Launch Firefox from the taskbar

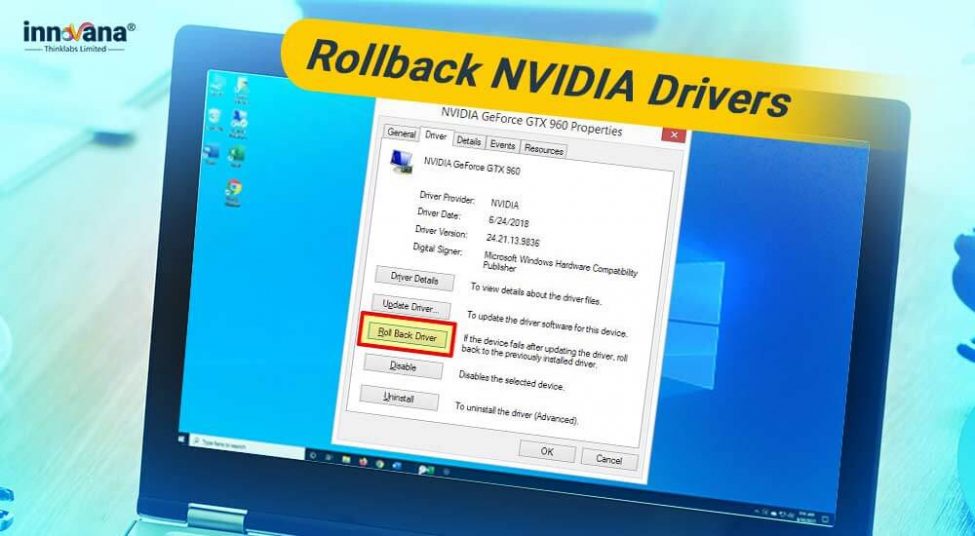tap(363, 461)
